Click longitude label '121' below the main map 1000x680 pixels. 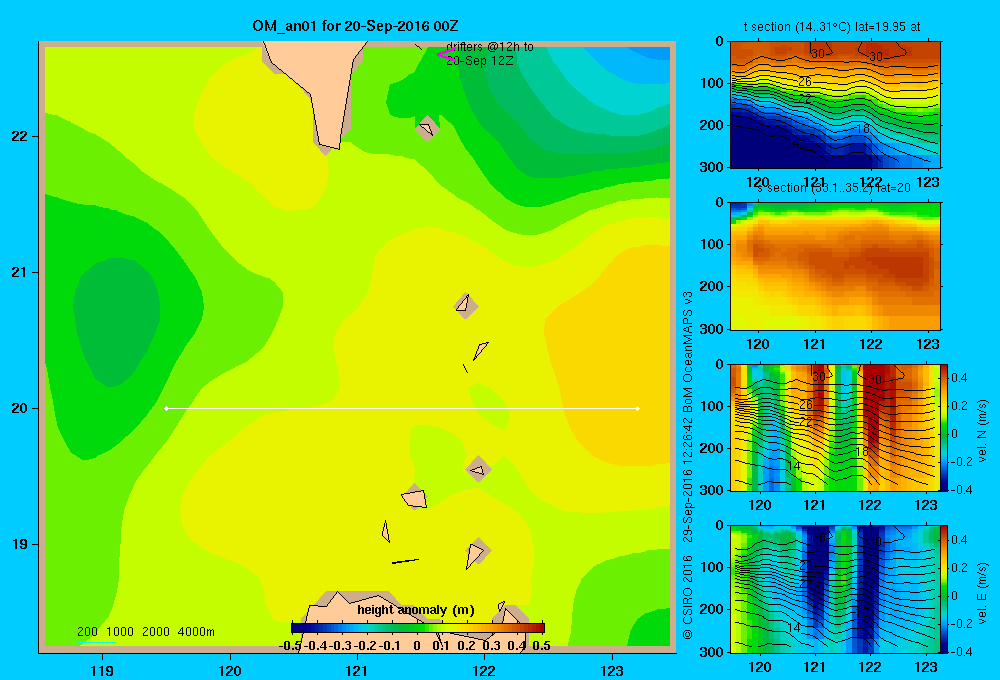357,670
